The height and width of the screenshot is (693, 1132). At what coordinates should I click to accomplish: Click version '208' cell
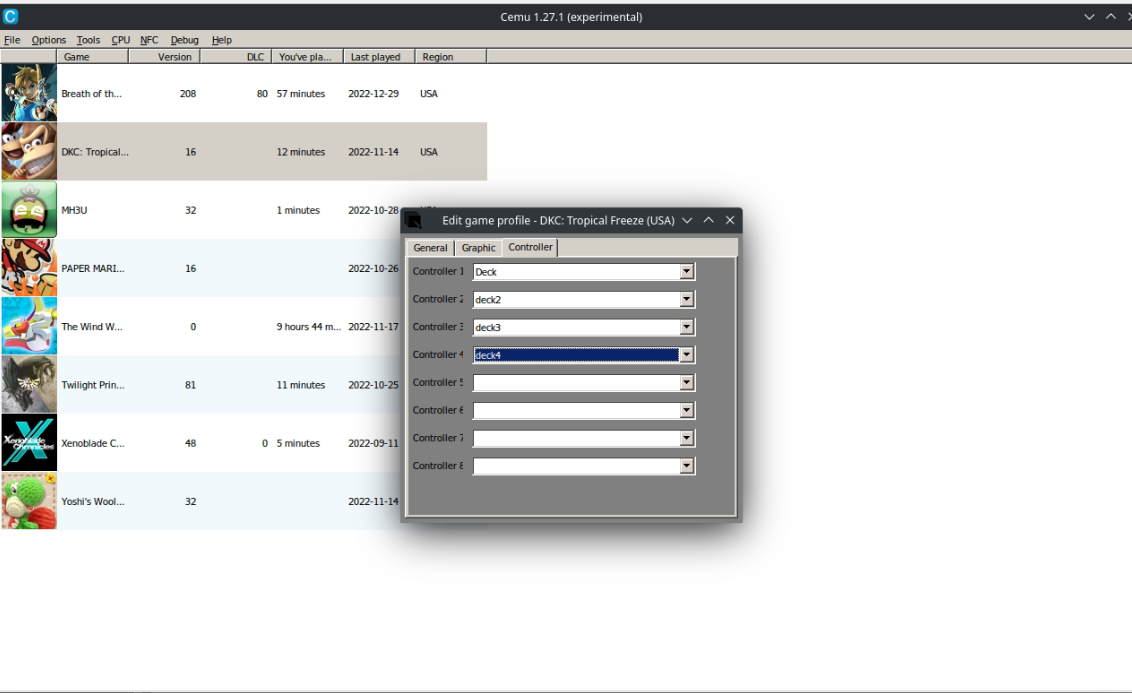188,93
